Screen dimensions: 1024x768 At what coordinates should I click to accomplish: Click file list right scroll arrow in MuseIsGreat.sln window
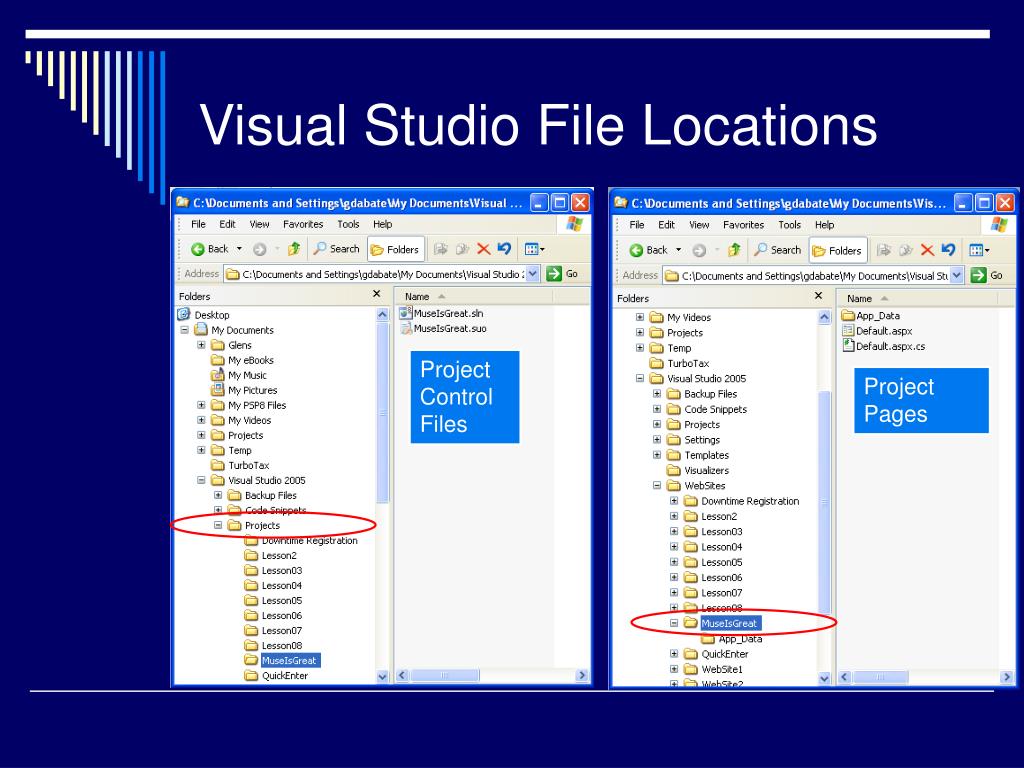pos(581,676)
